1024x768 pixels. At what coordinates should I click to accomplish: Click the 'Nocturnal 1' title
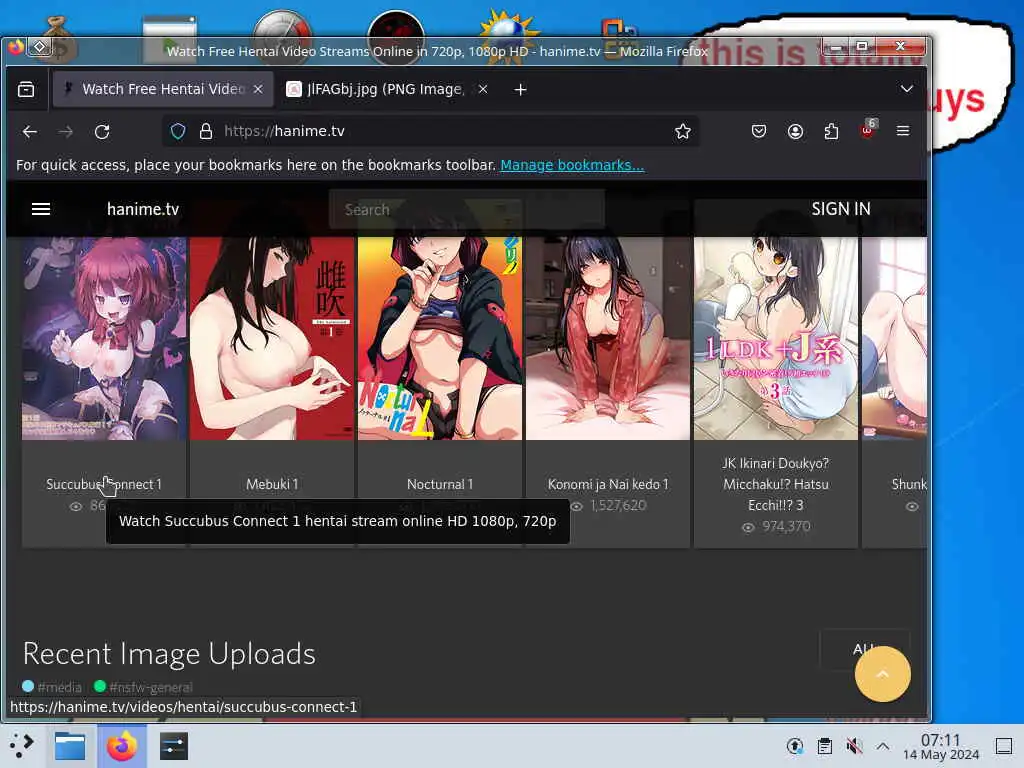coord(440,485)
